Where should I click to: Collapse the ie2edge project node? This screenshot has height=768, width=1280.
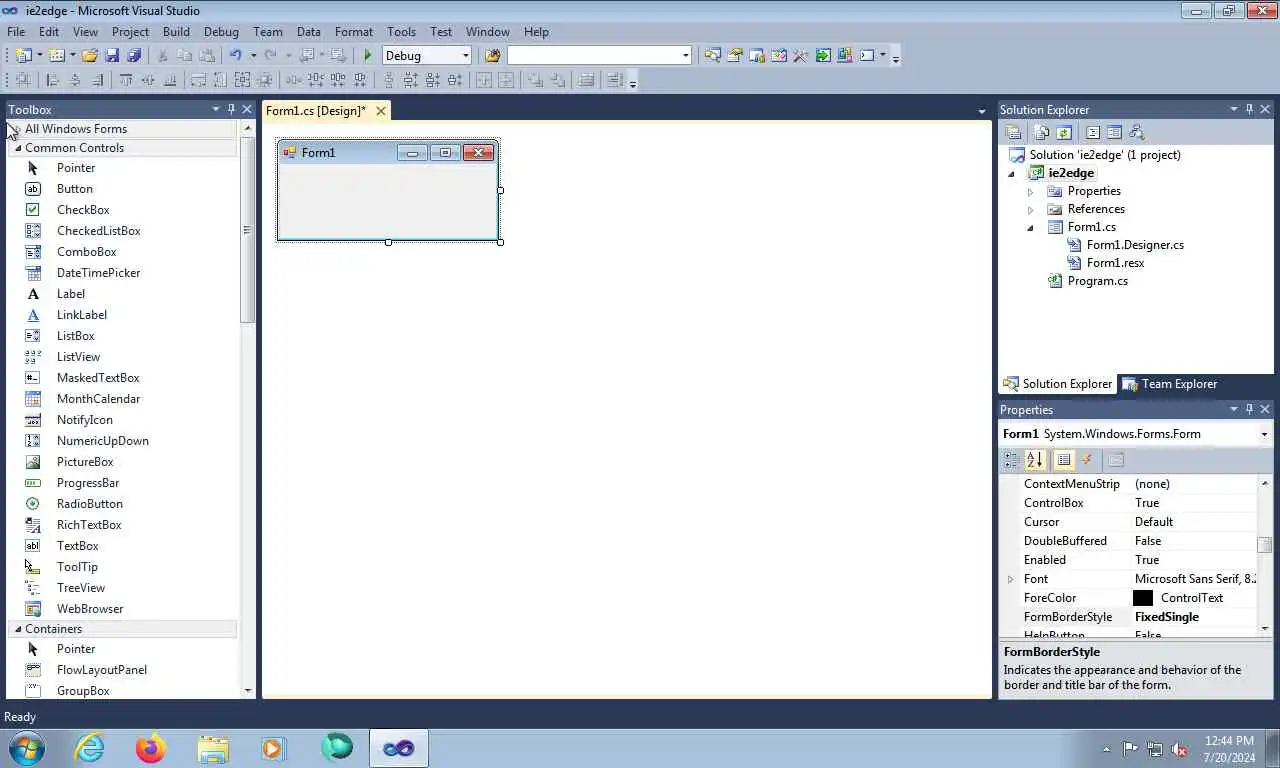coord(1012,174)
